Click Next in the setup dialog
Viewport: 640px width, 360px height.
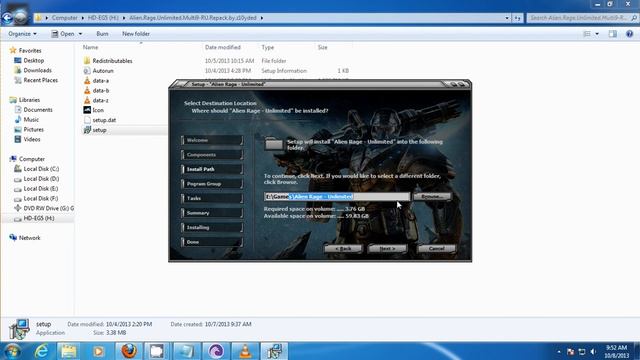[387, 248]
